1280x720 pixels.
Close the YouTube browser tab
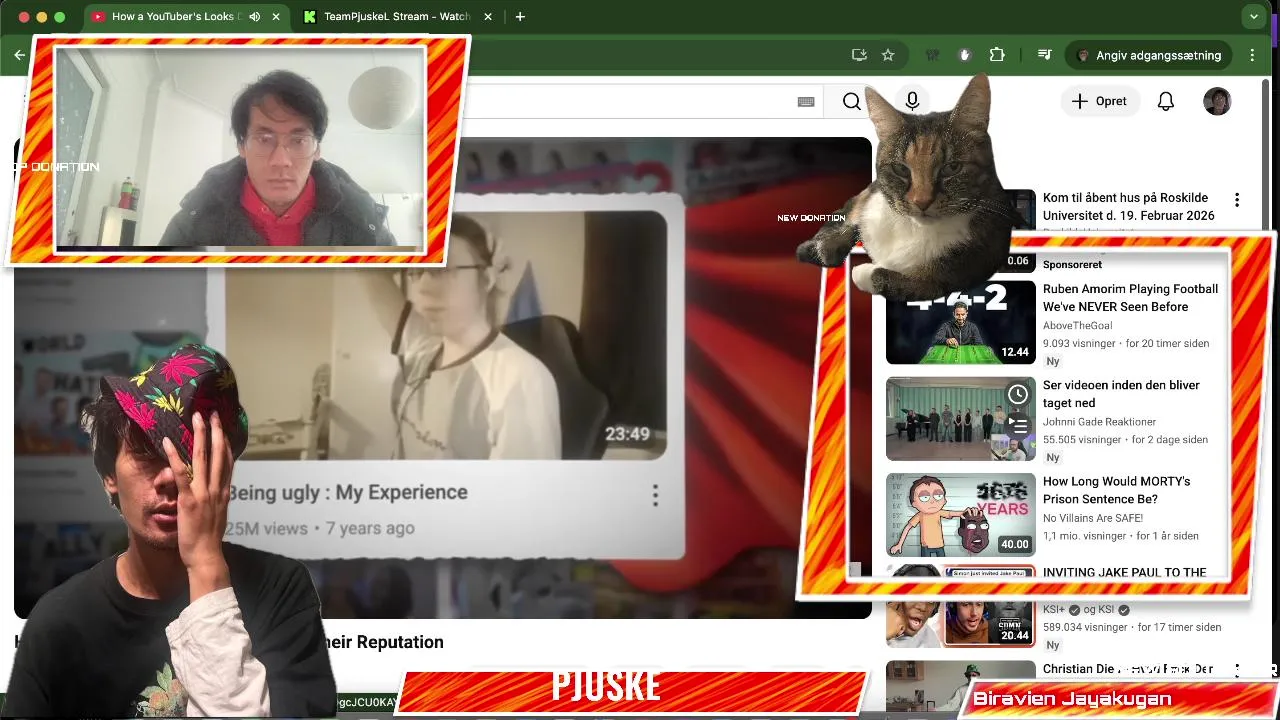pos(276,17)
